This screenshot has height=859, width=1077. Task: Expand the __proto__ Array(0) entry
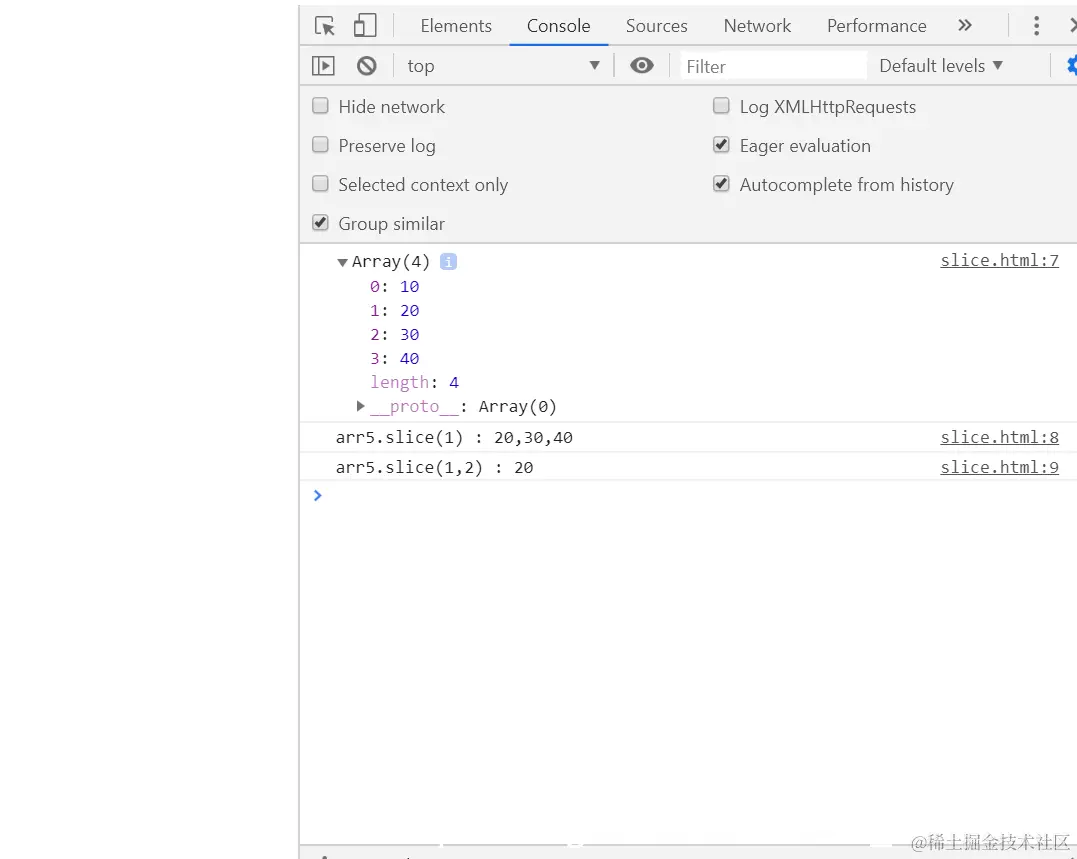pyautogui.click(x=361, y=406)
